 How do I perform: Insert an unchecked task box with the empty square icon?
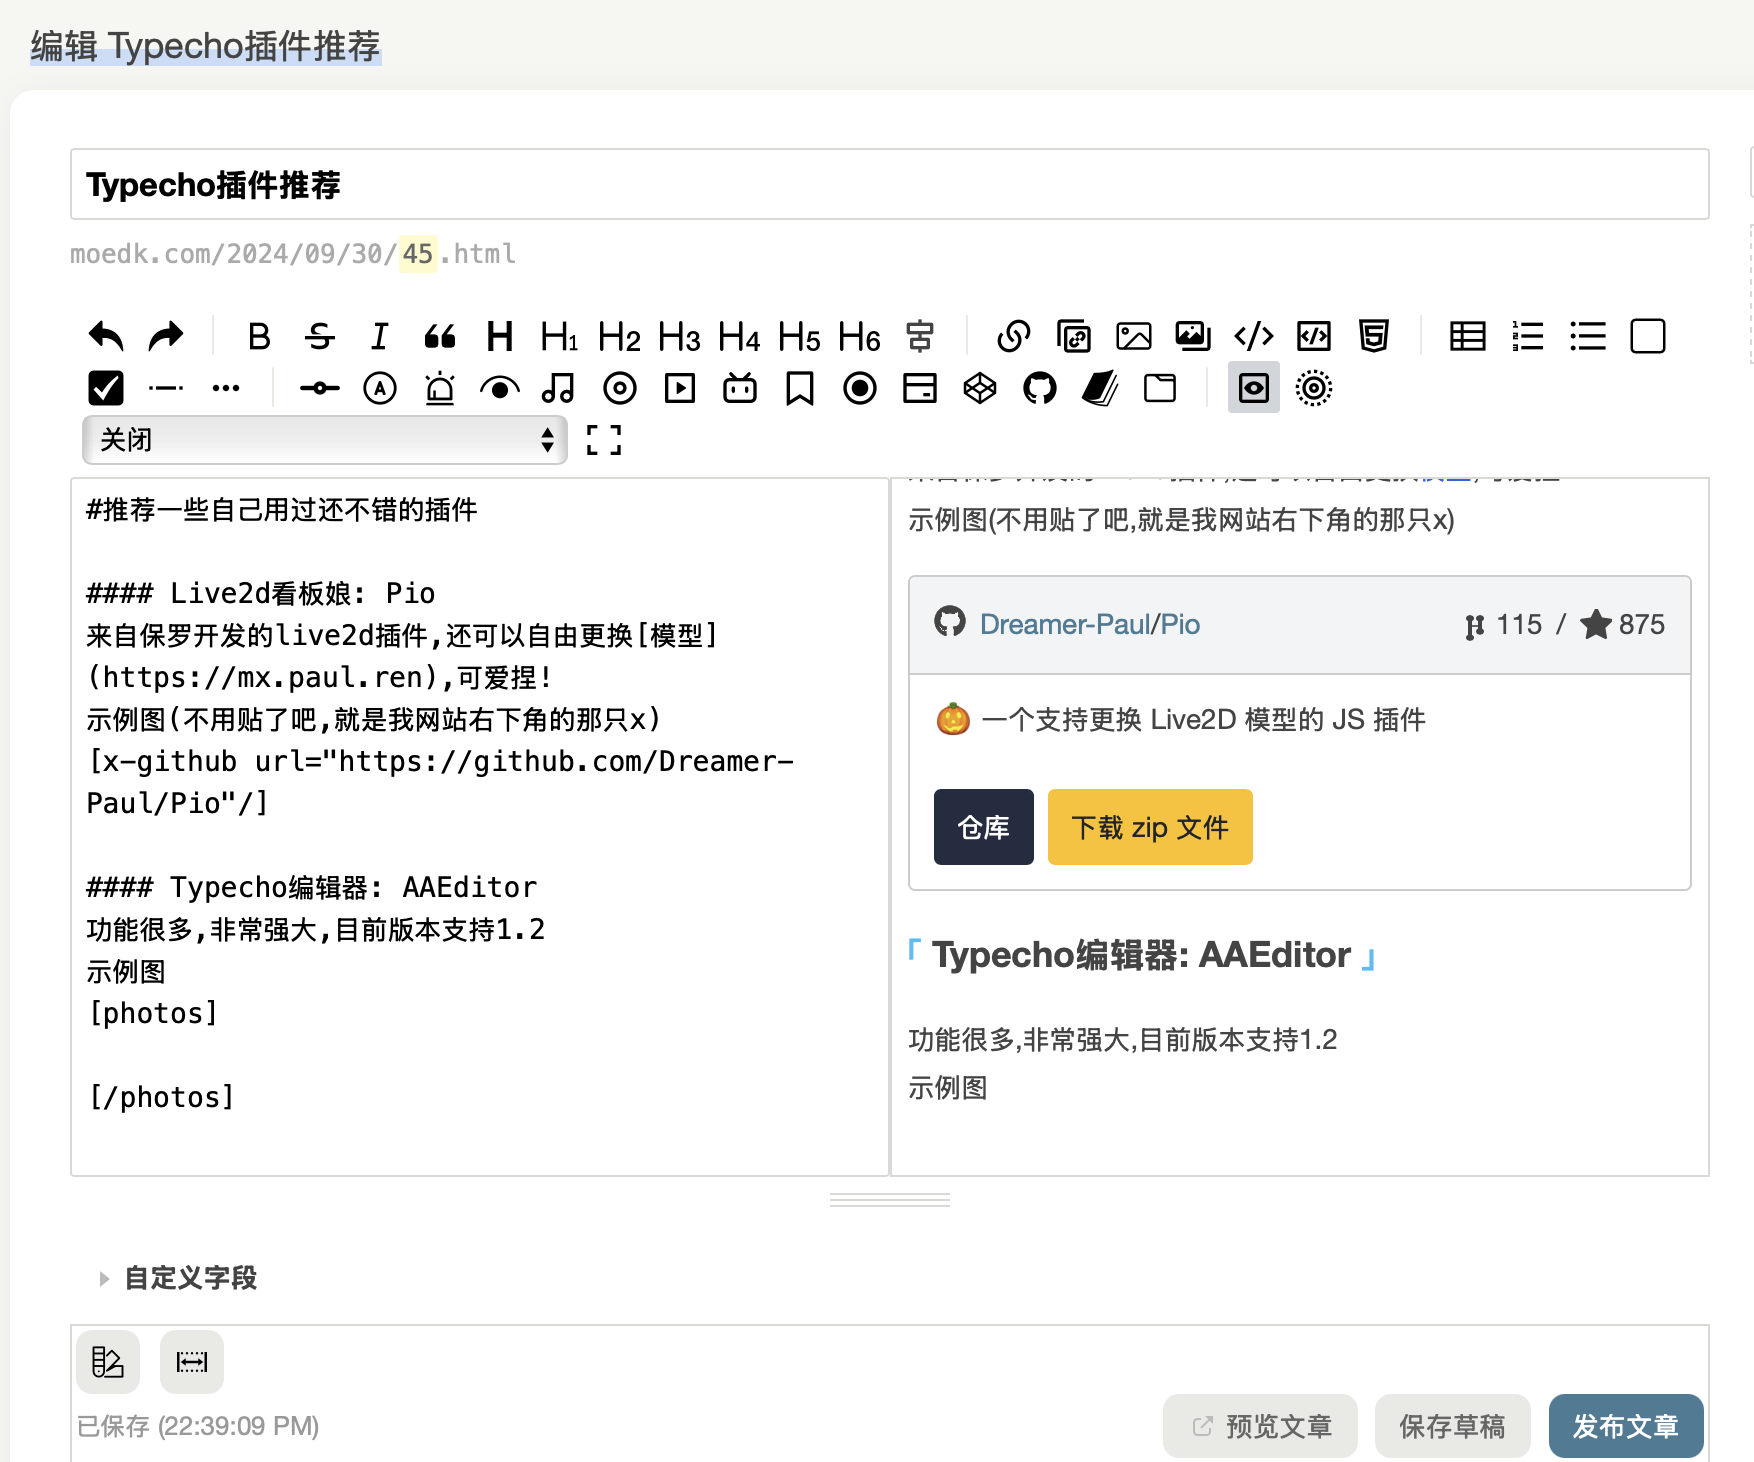1648,336
